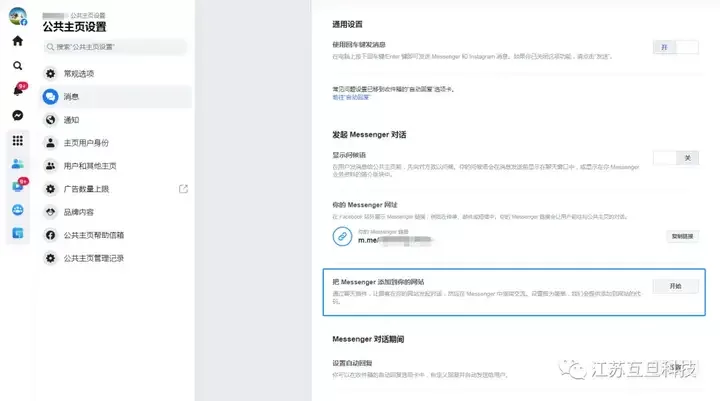Click the blue people/pages icon in rail
The image size is (720, 401).
point(17,164)
